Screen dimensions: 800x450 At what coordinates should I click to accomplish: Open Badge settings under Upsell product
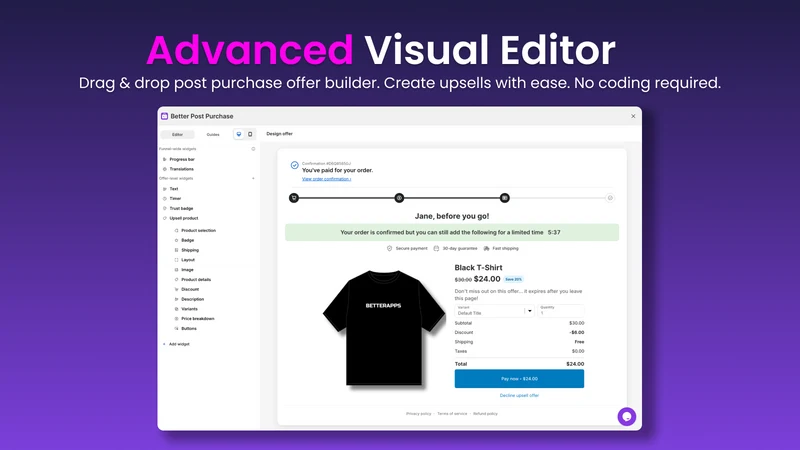point(188,240)
